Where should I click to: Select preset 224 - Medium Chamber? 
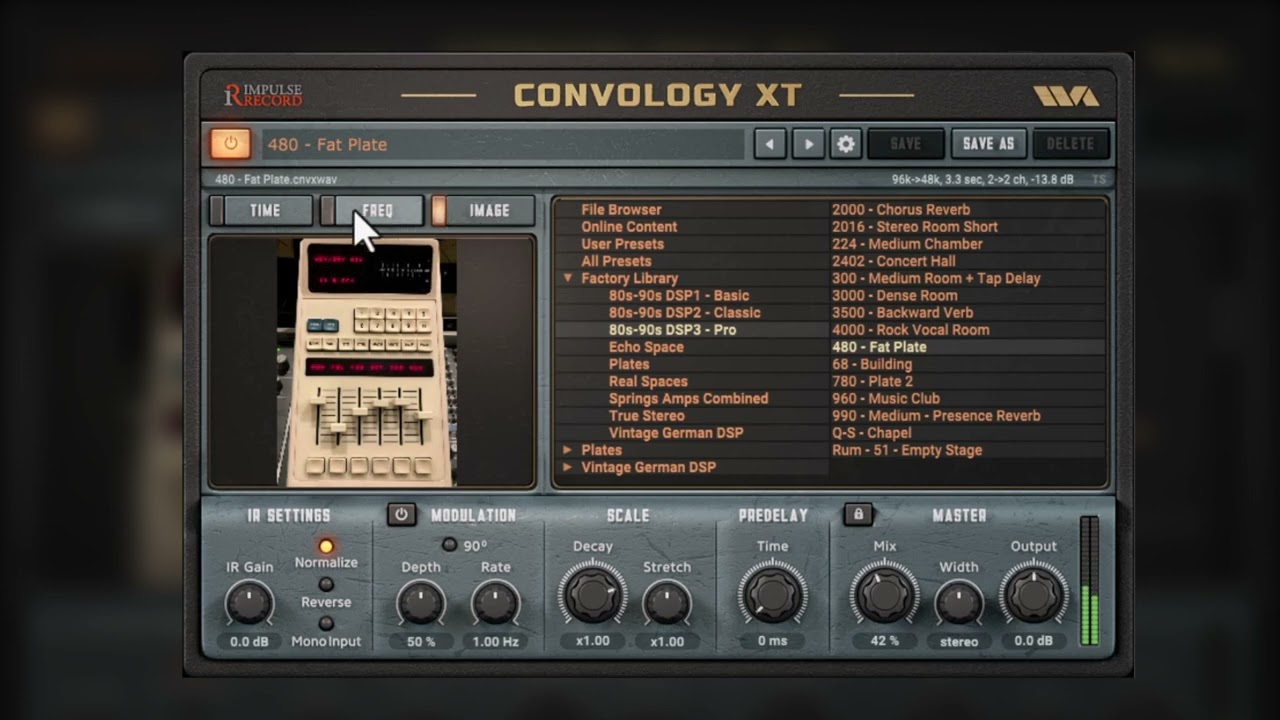(x=907, y=244)
